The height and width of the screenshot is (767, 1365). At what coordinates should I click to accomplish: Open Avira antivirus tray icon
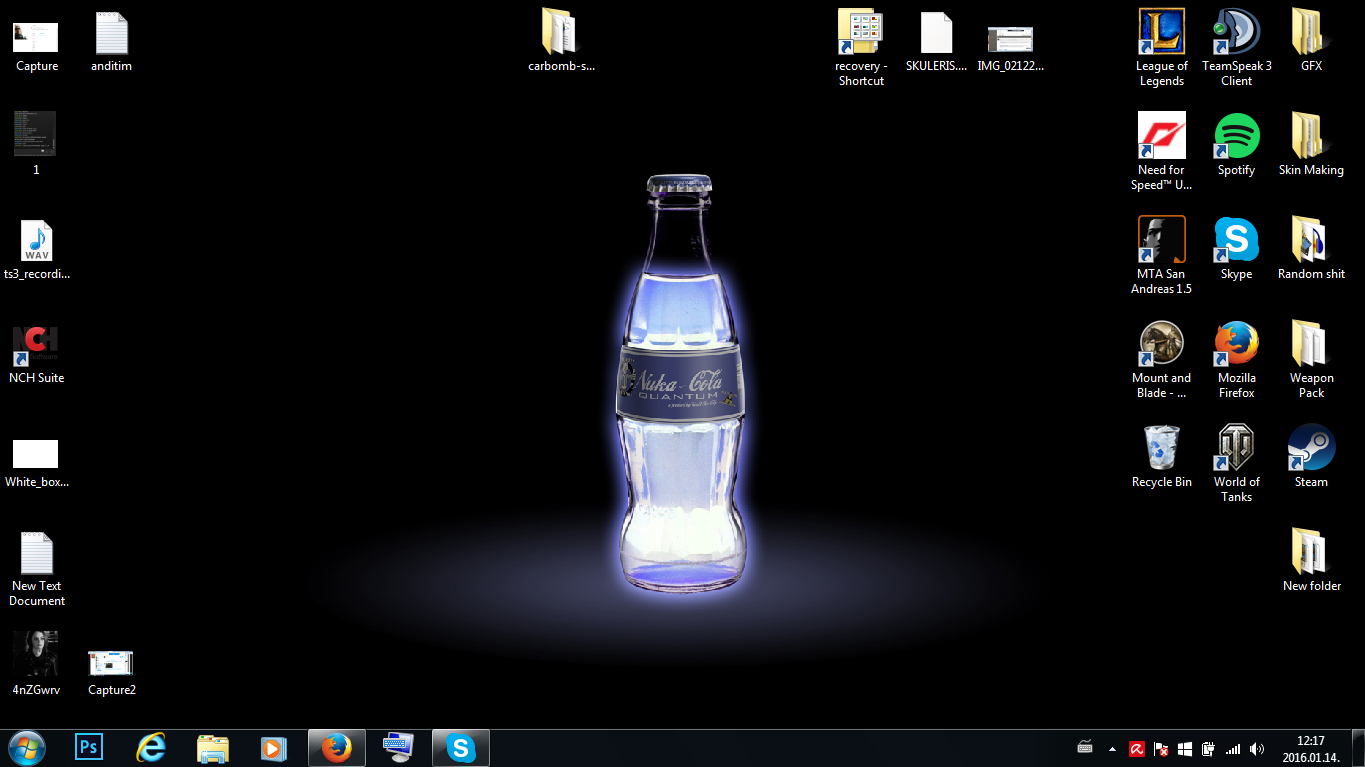[1137, 748]
